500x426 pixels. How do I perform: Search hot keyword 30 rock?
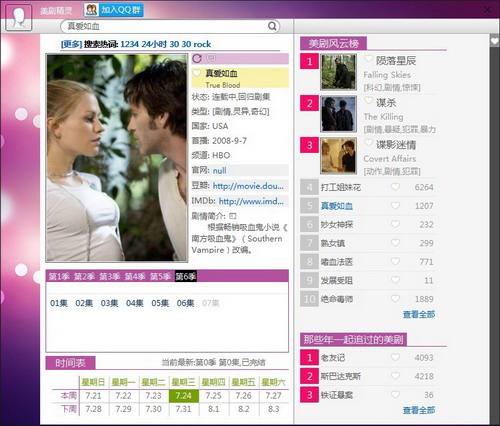[x=196, y=44]
